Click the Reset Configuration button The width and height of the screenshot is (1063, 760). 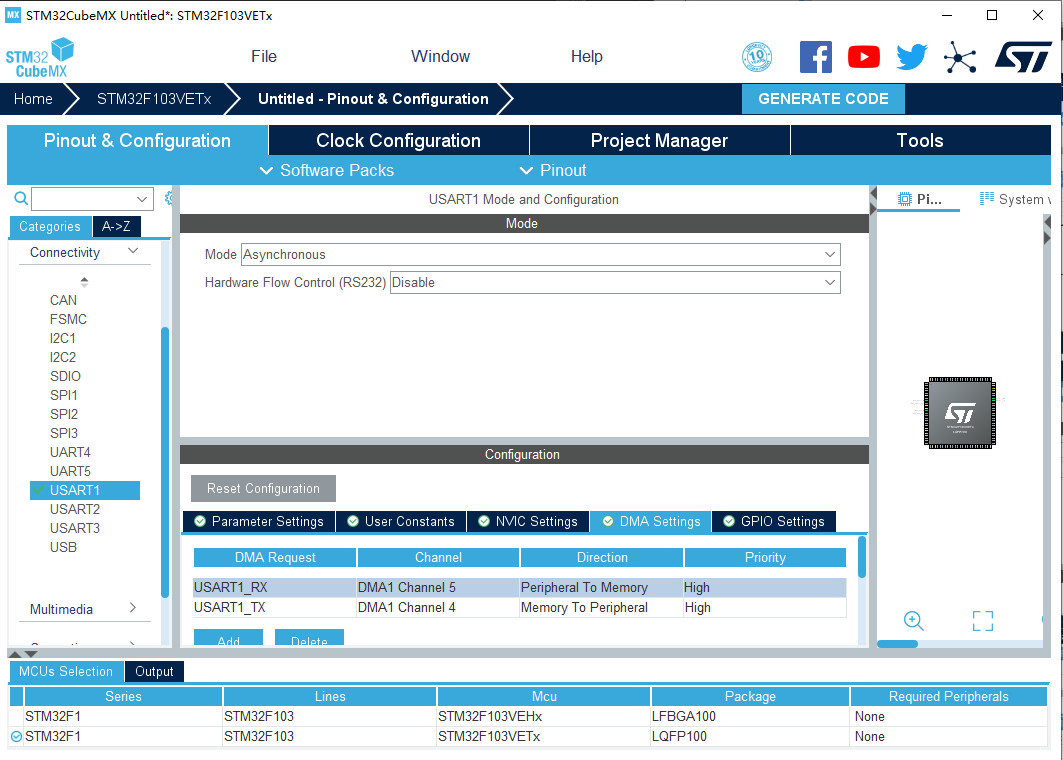coord(263,488)
